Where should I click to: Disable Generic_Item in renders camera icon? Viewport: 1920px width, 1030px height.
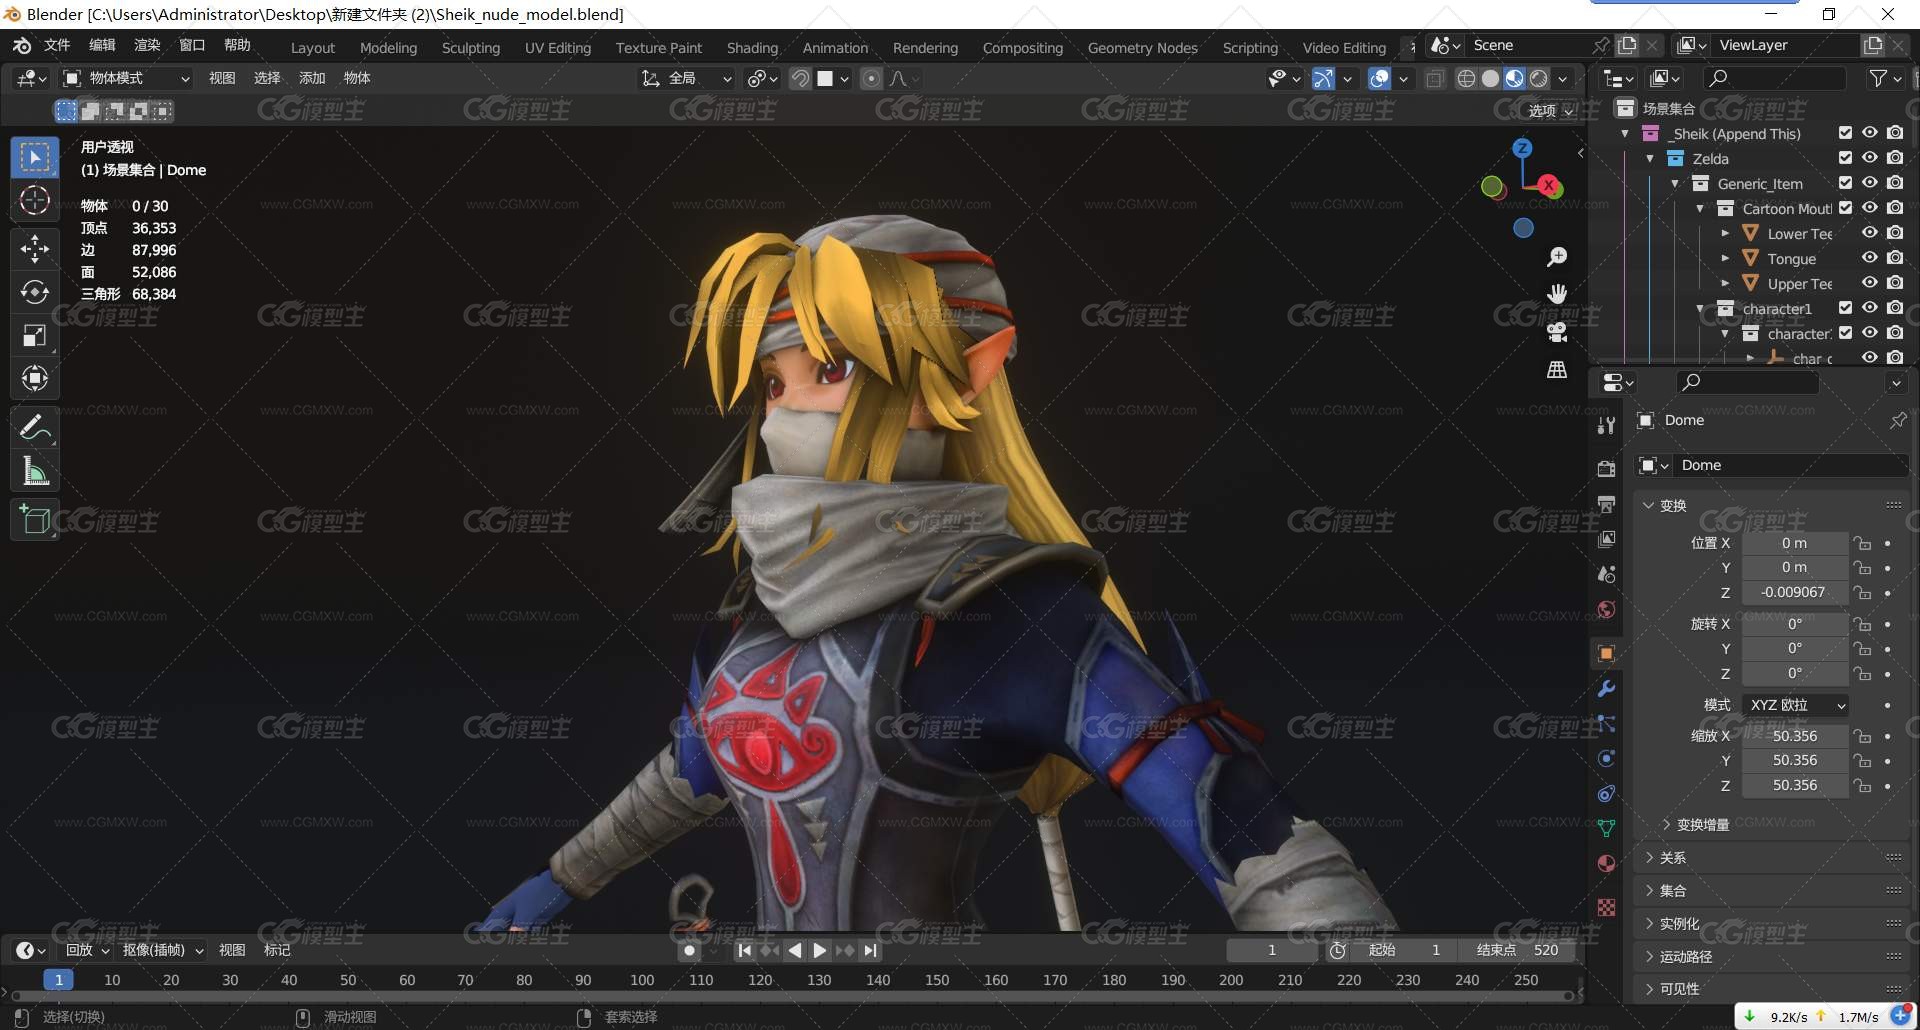(1895, 183)
